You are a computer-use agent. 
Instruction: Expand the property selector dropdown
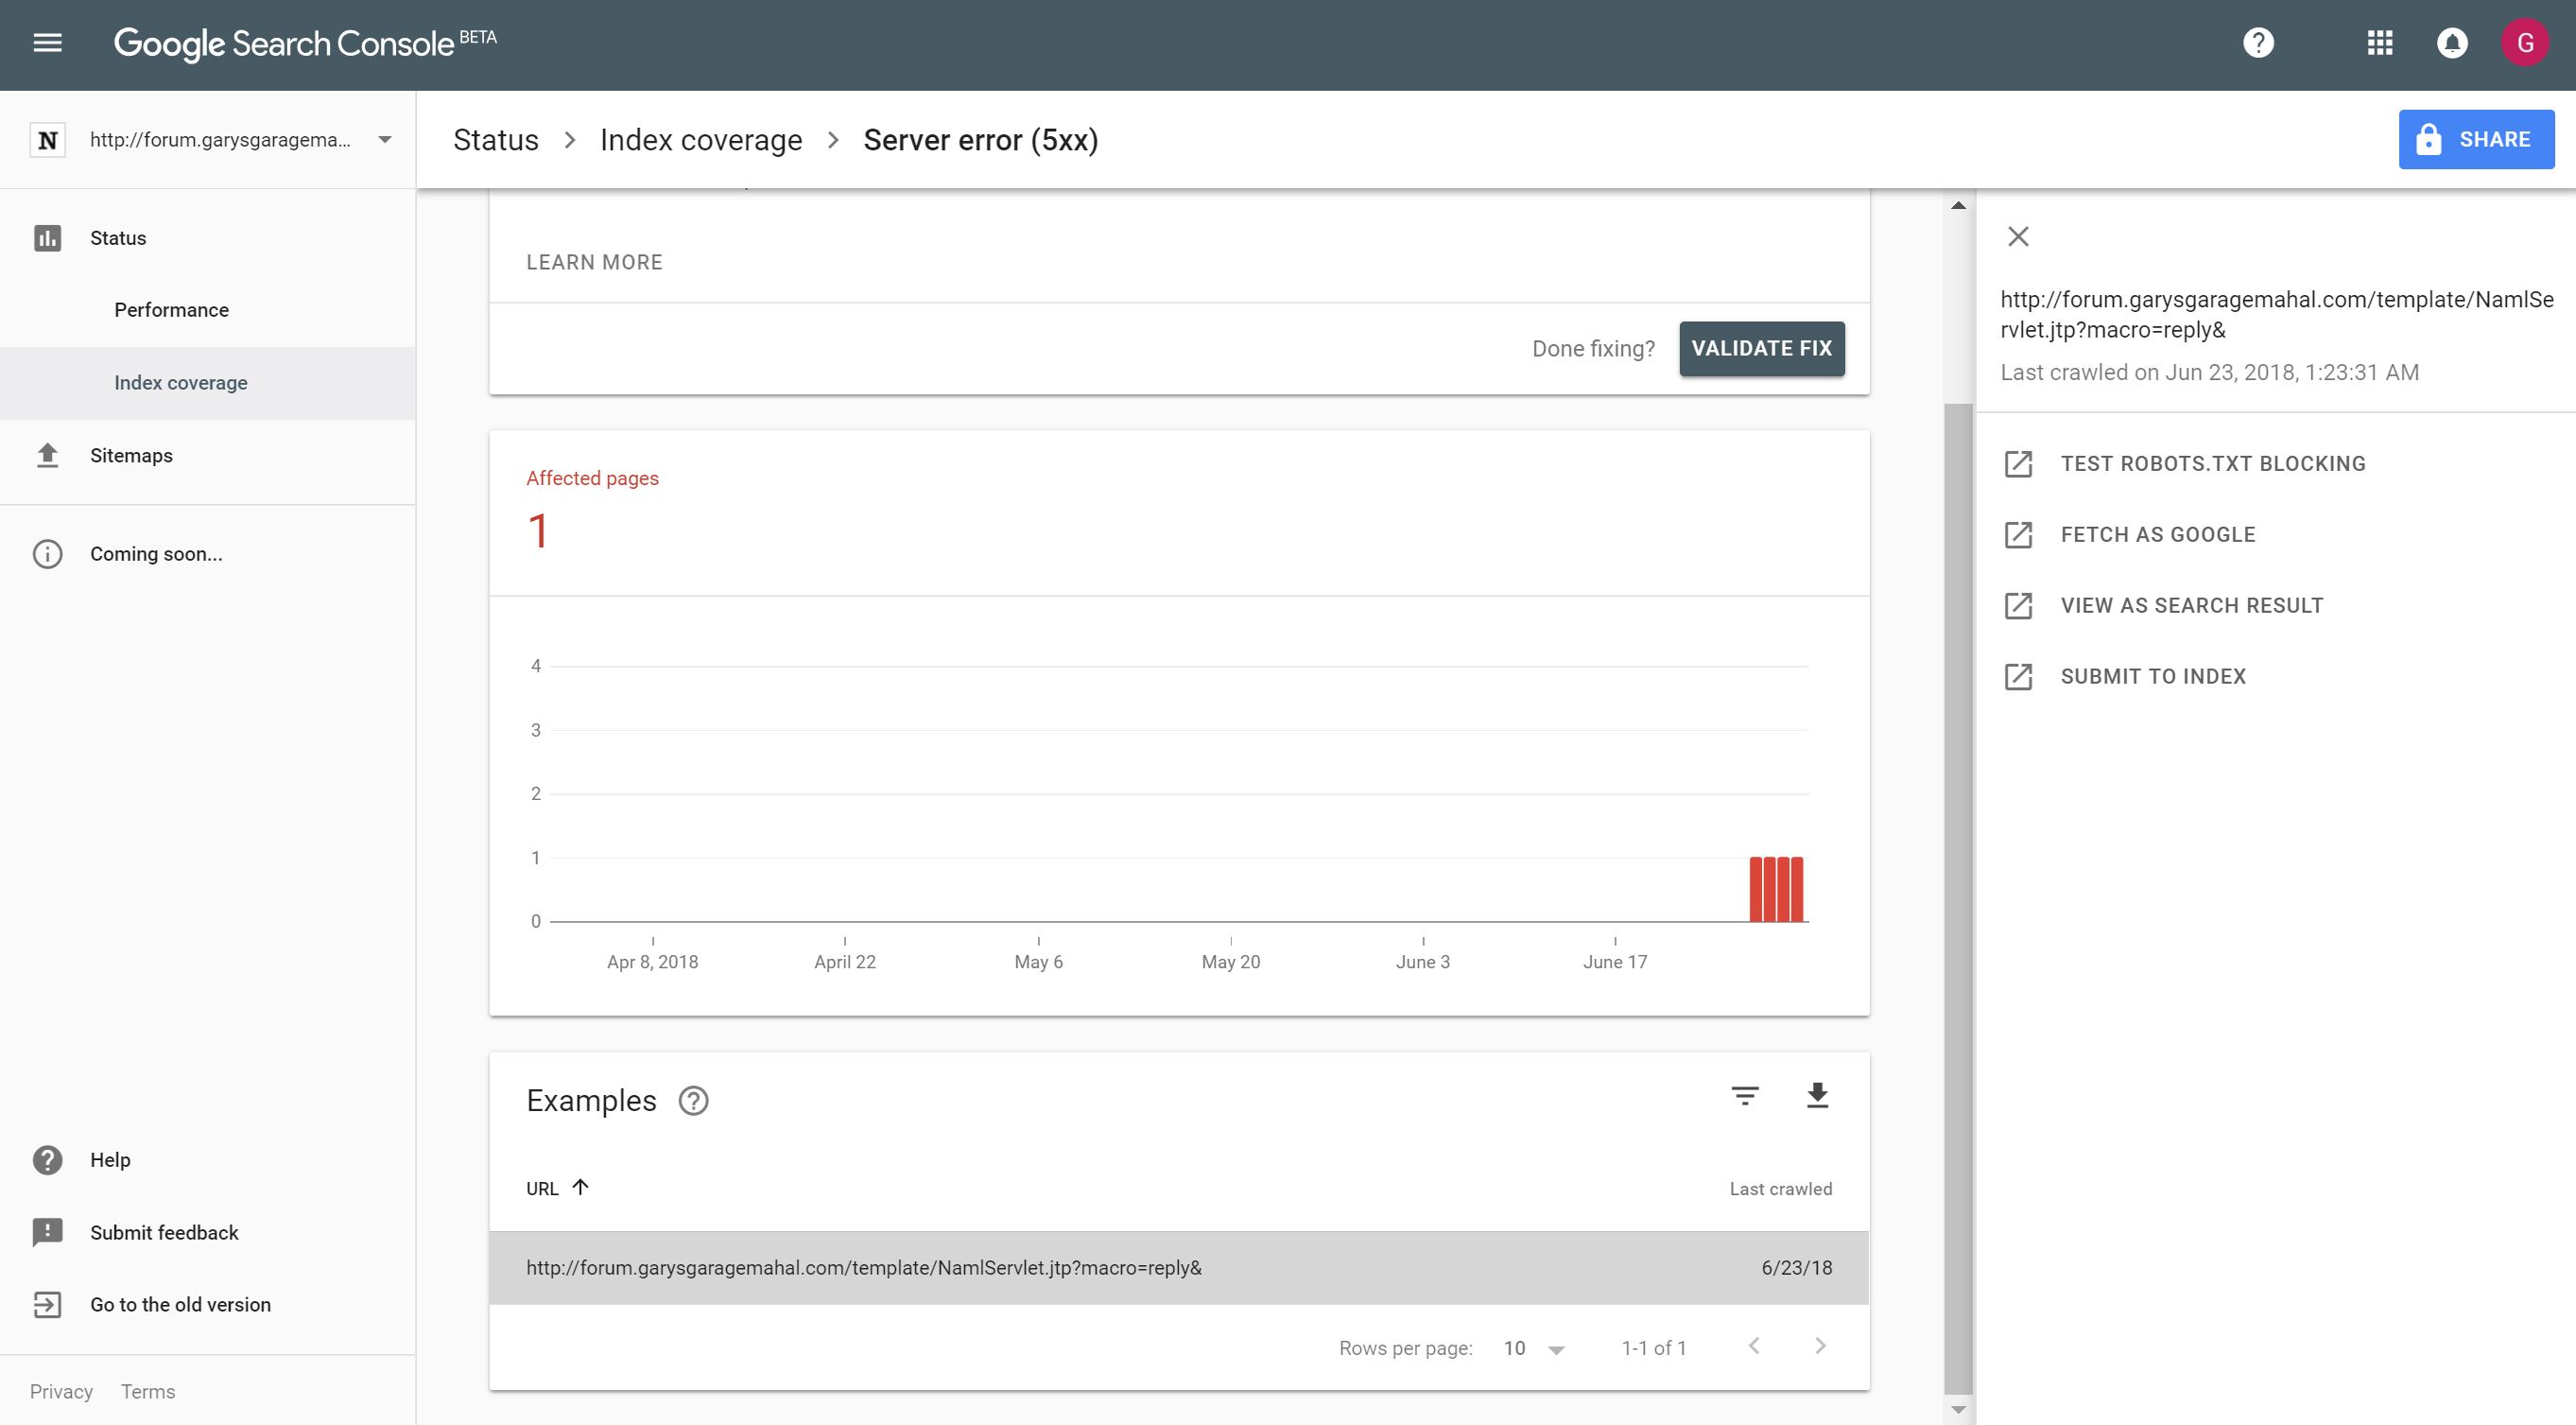(385, 140)
